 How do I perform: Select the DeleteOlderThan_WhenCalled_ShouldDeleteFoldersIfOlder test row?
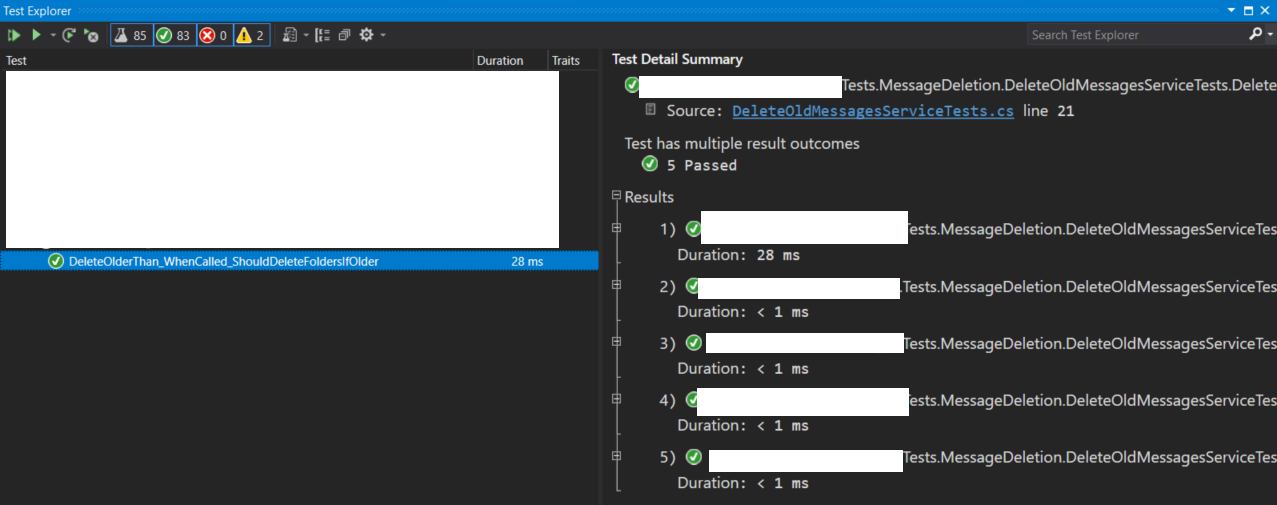coord(299,261)
